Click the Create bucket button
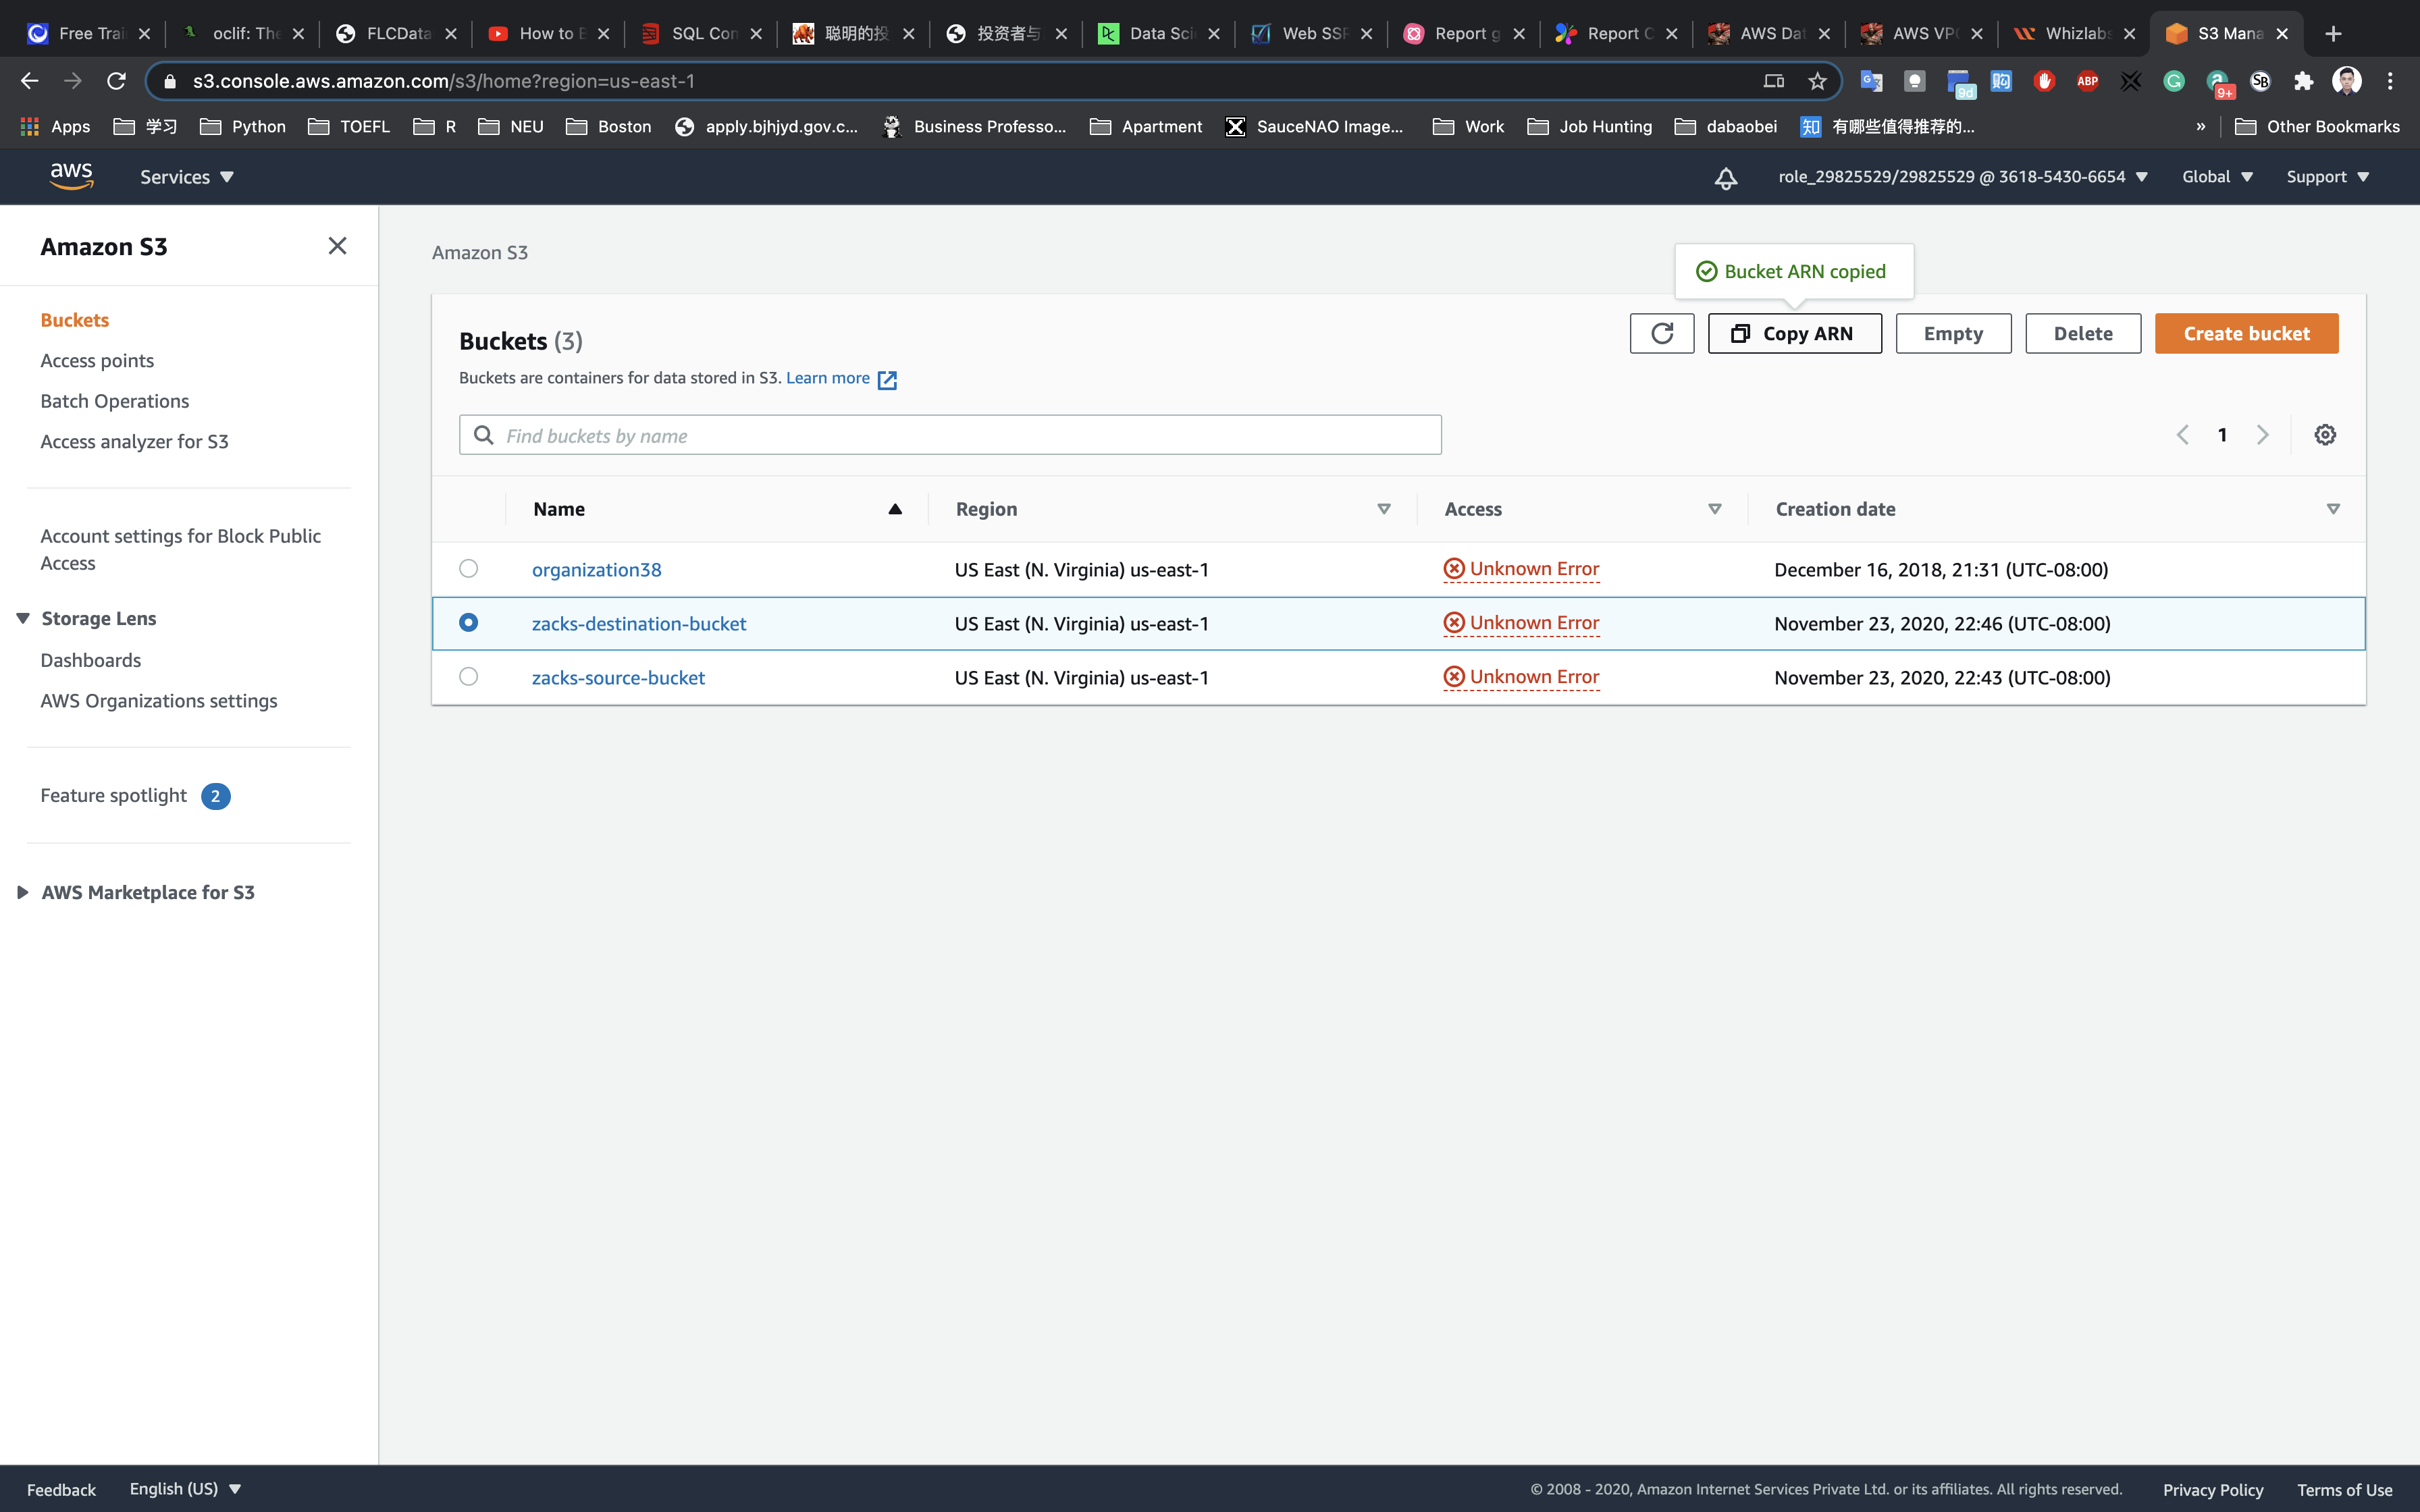2420x1512 pixels. click(2245, 333)
